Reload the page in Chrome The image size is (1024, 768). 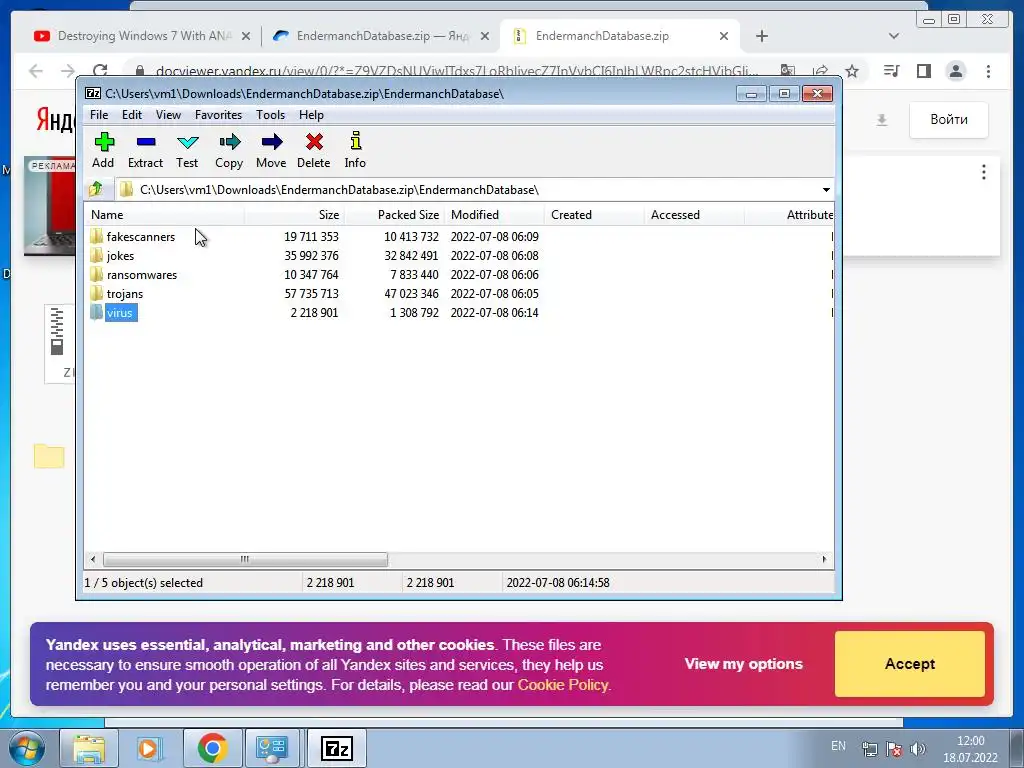point(100,71)
